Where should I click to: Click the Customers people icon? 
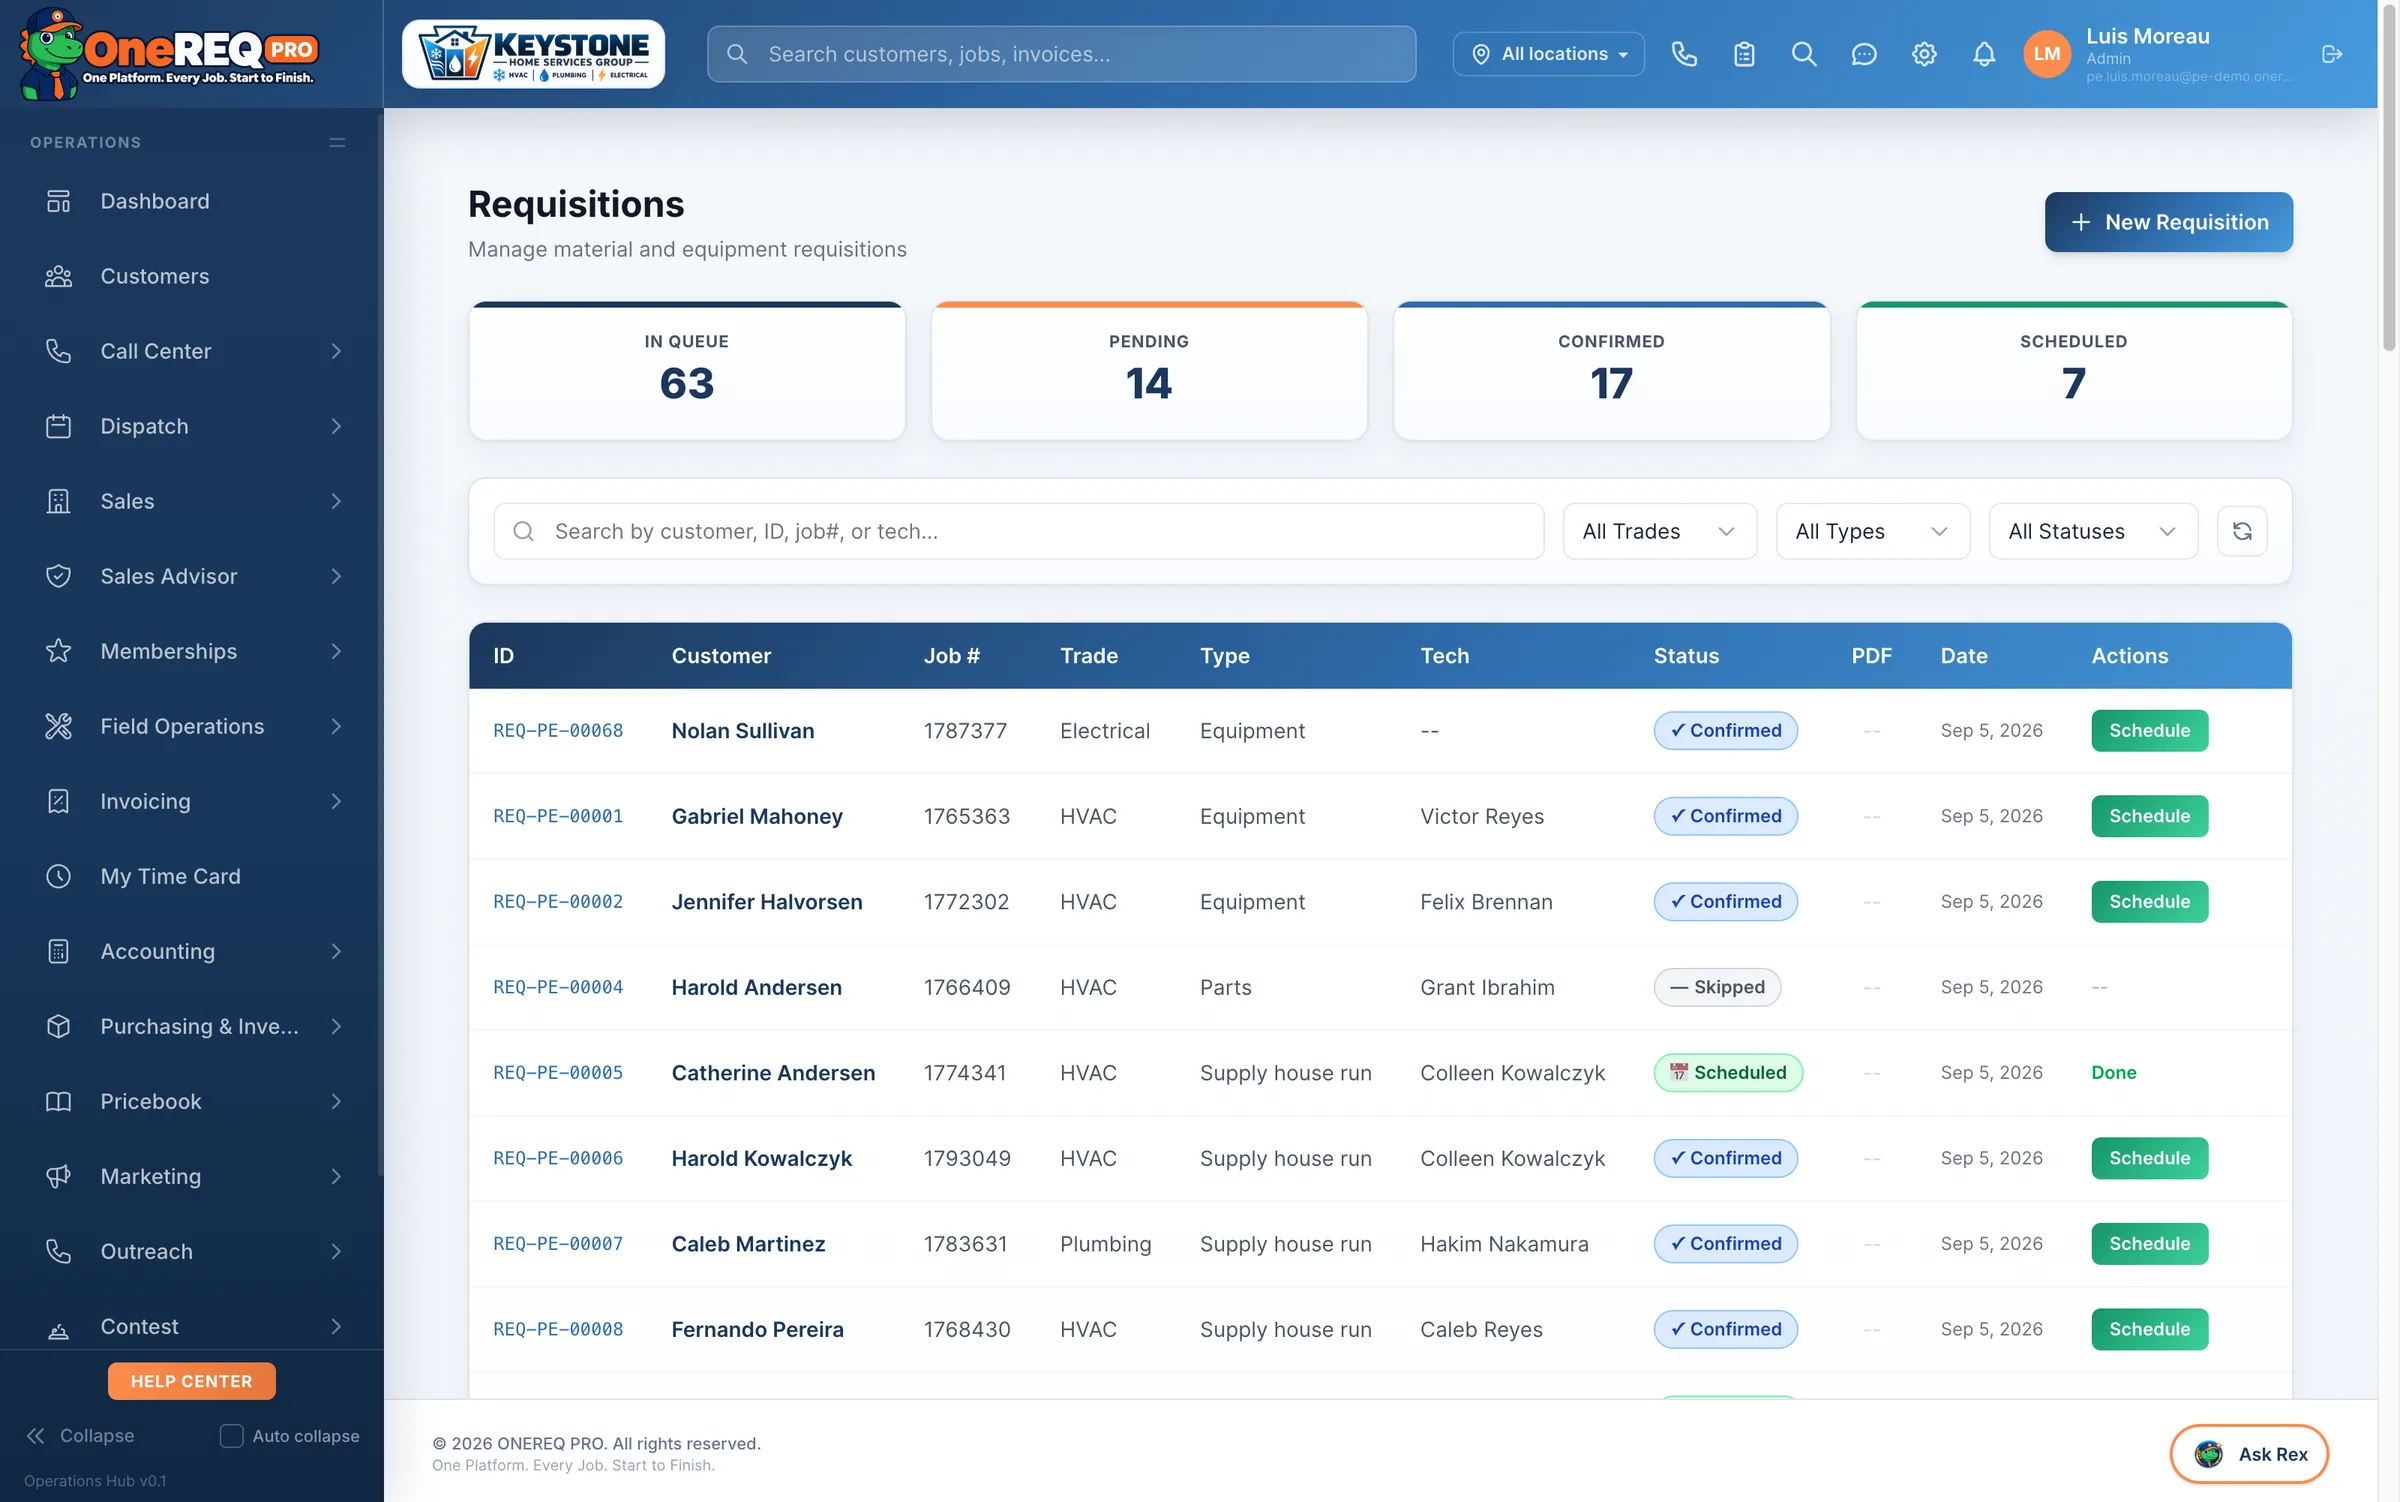pos(59,276)
